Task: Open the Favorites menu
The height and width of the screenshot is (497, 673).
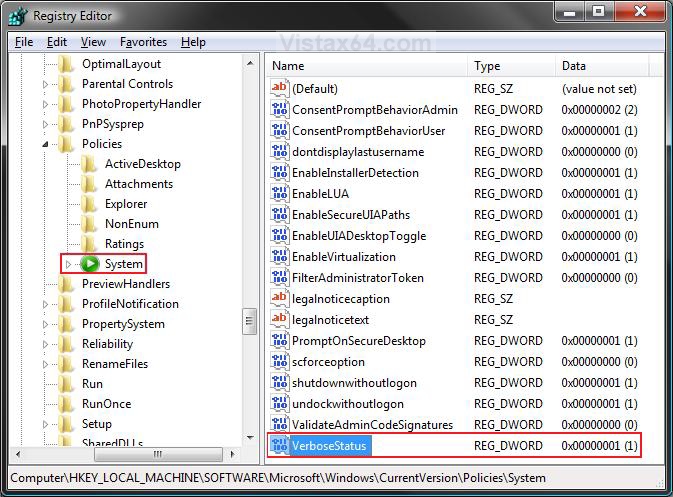Action: pos(143,42)
